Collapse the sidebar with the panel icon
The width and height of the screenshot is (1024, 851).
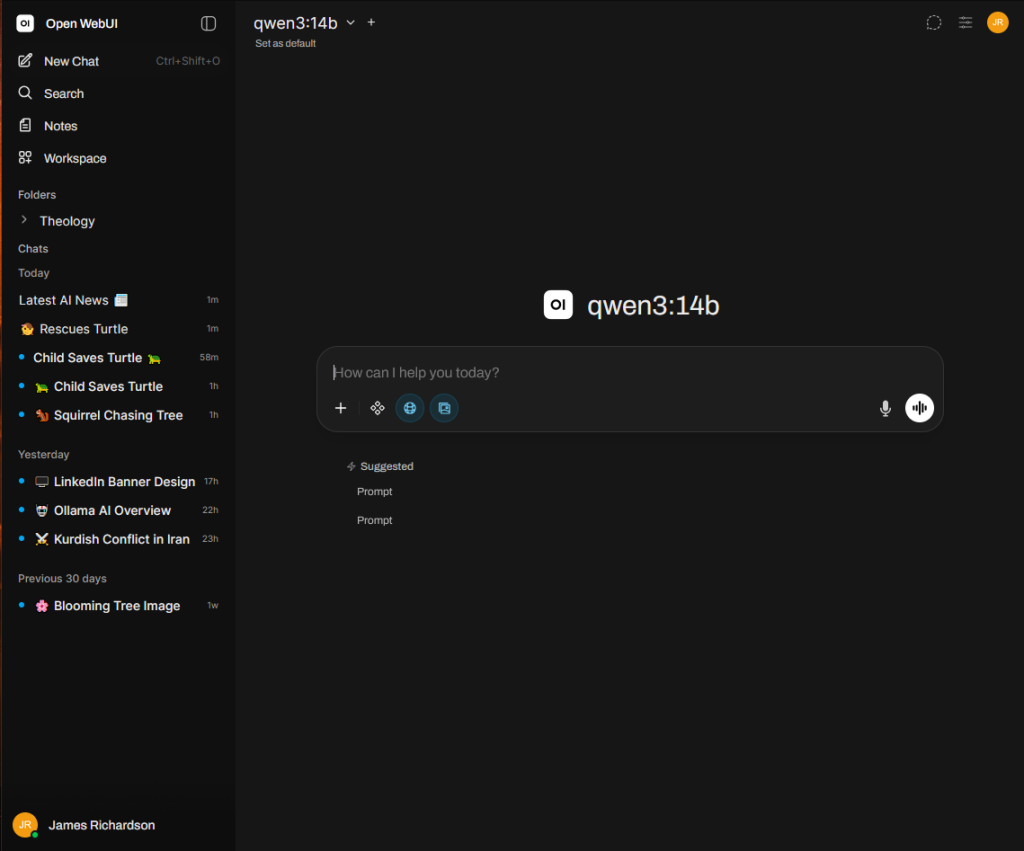tap(208, 24)
